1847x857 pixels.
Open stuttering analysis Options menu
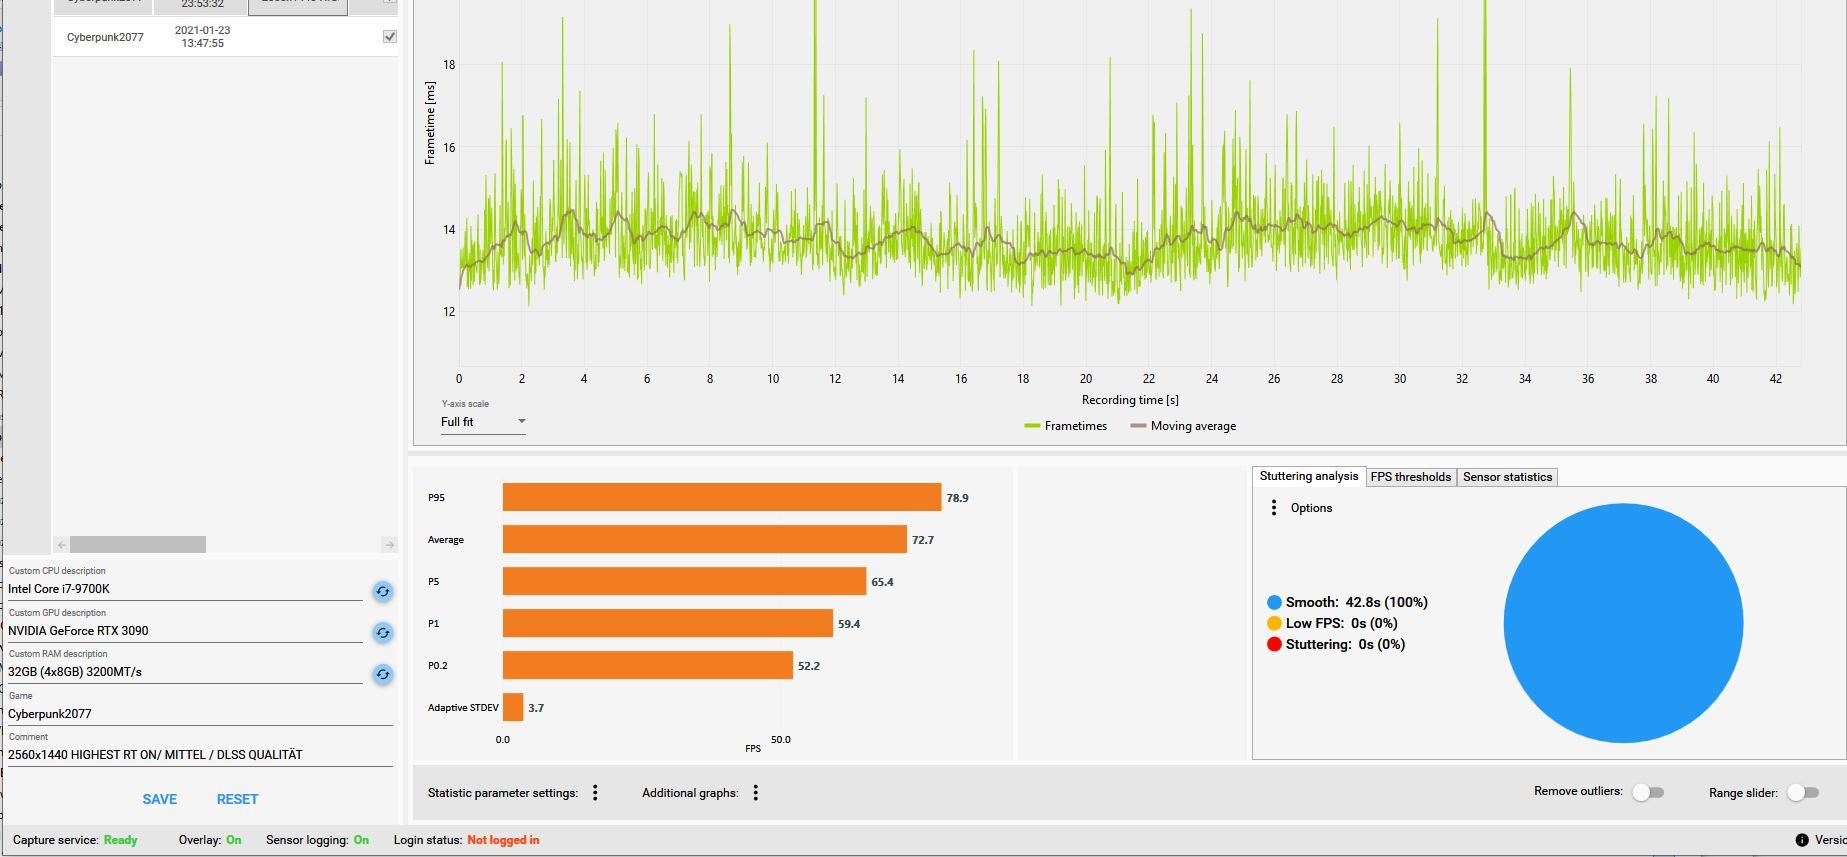pos(1273,508)
